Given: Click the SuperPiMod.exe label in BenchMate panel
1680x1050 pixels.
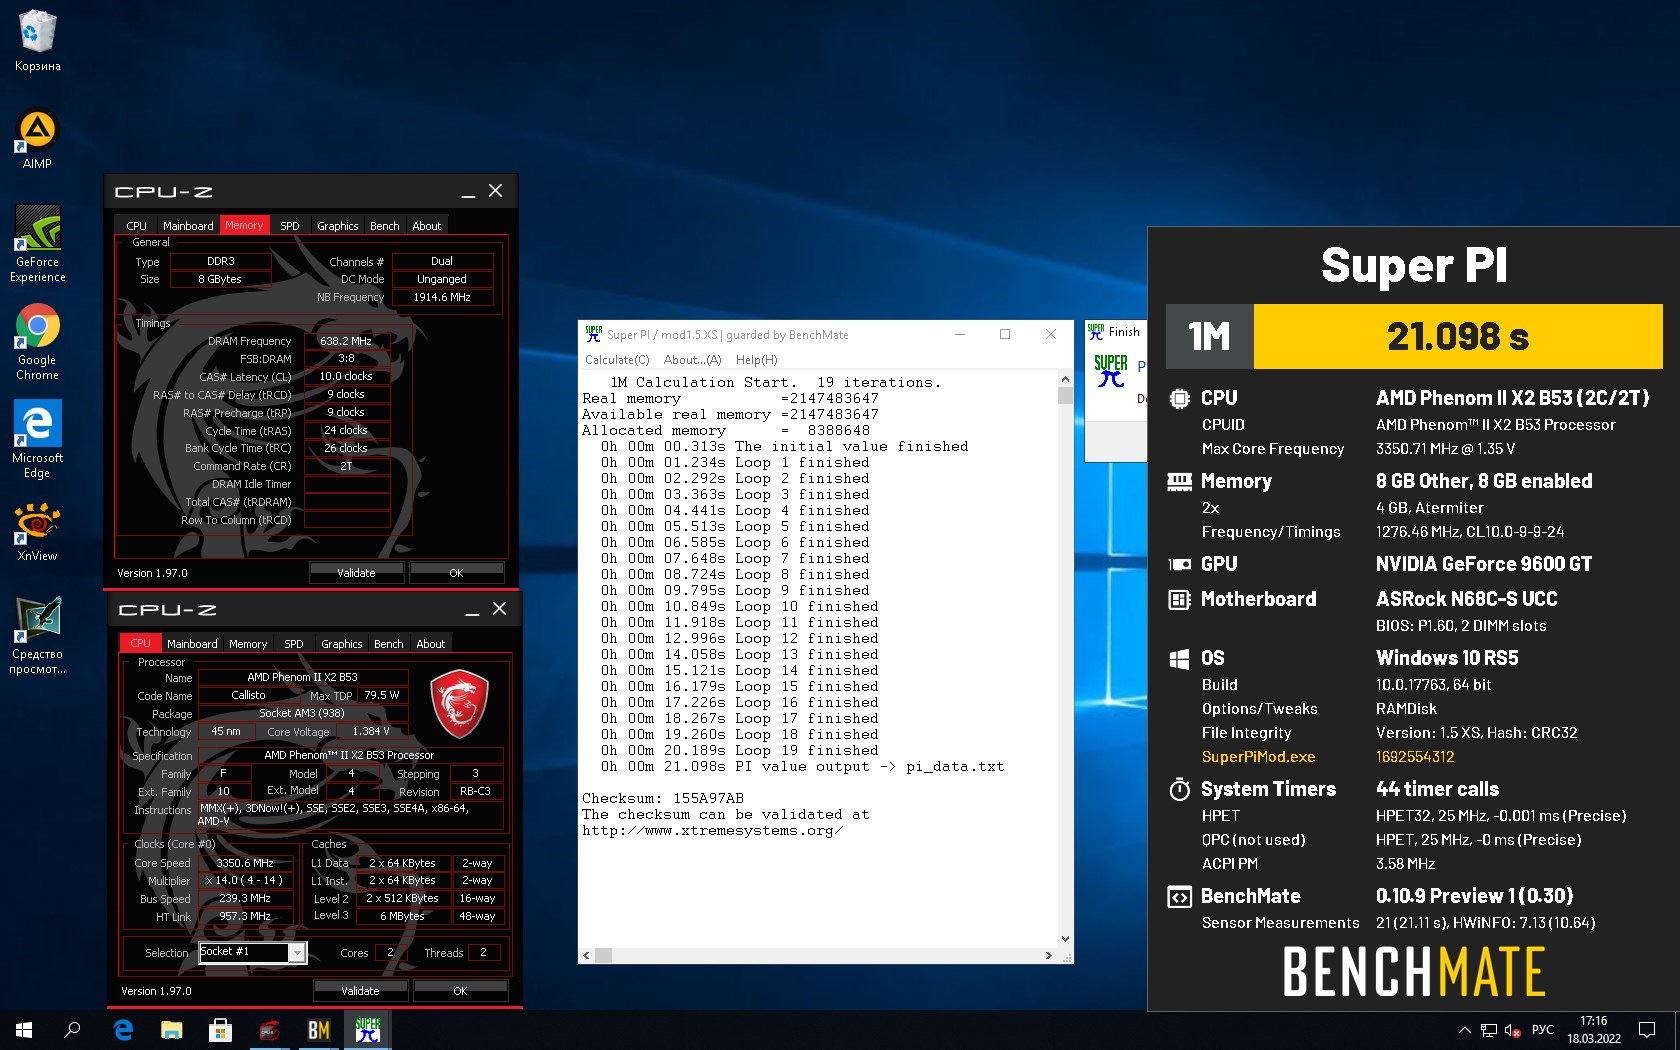Looking at the screenshot, I should point(1258,757).
